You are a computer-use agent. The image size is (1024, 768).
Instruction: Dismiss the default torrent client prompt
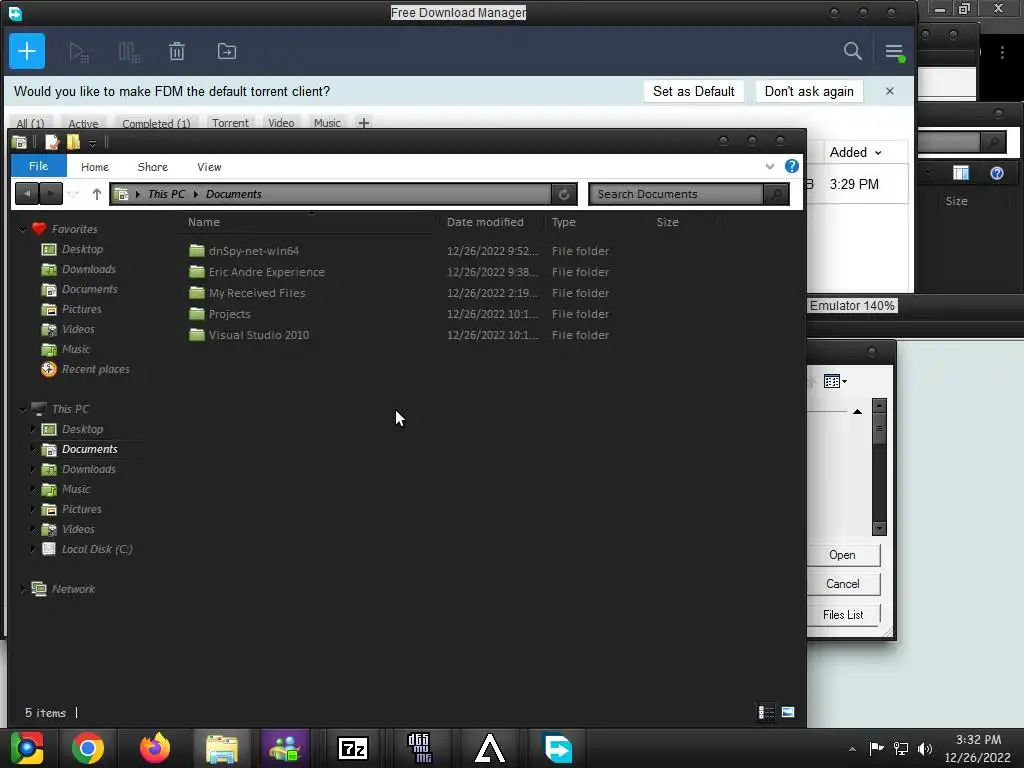click(889, 91)
